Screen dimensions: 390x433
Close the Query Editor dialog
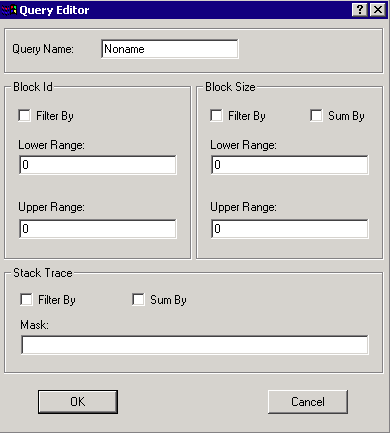[x=378, y=10]
